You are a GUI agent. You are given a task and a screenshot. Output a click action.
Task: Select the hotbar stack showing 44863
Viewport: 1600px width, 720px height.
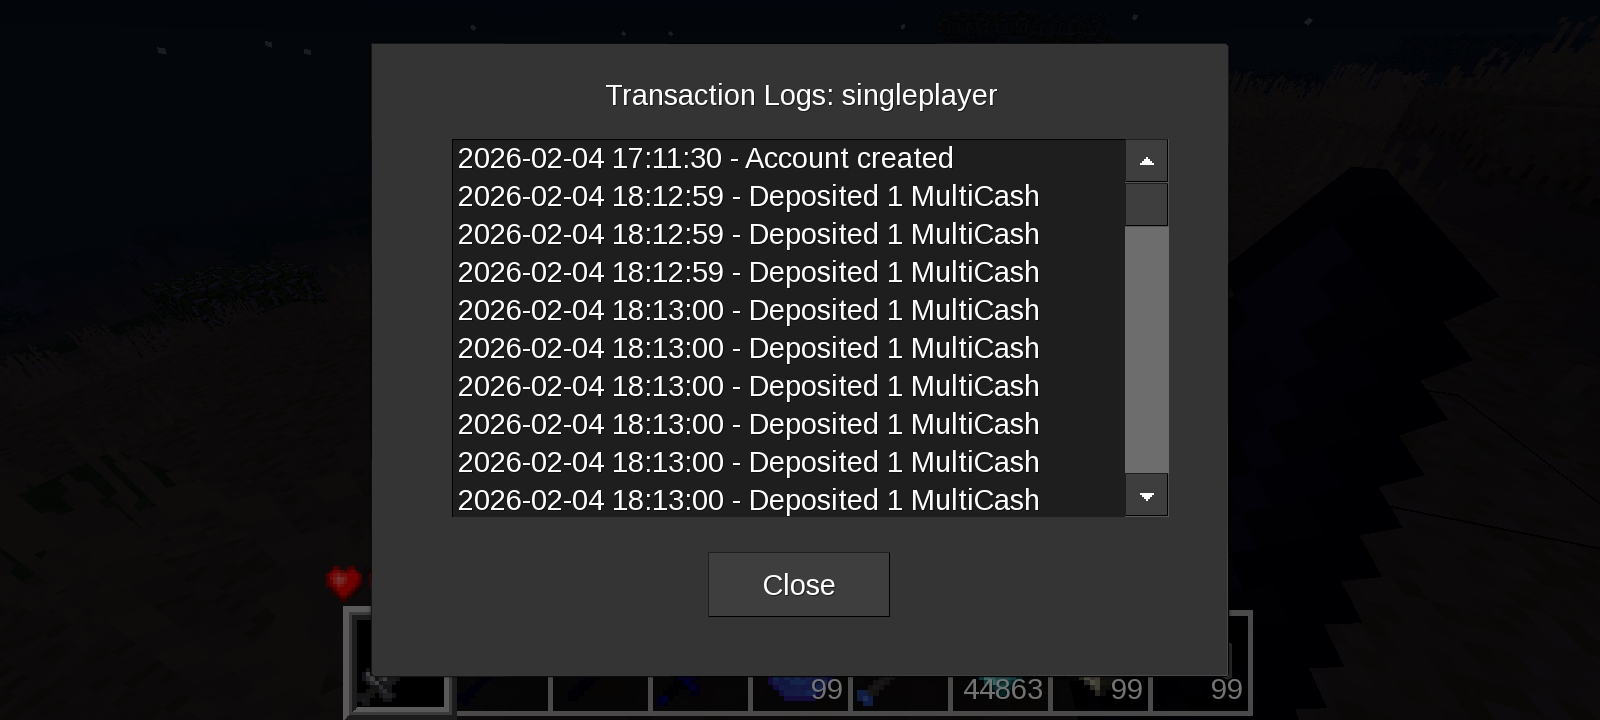(x=1000, y=690)
